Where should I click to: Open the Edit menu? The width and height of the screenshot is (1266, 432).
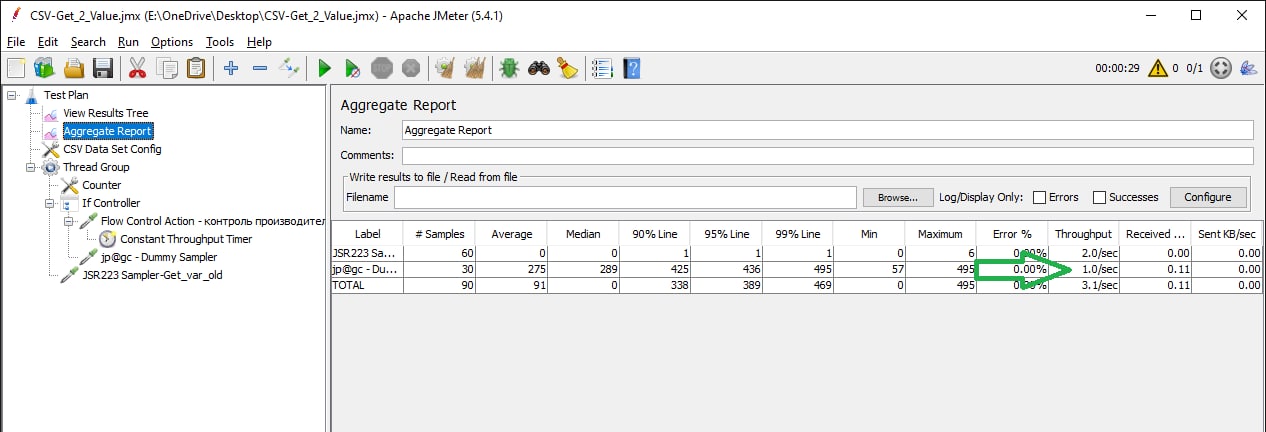point(48,42)
